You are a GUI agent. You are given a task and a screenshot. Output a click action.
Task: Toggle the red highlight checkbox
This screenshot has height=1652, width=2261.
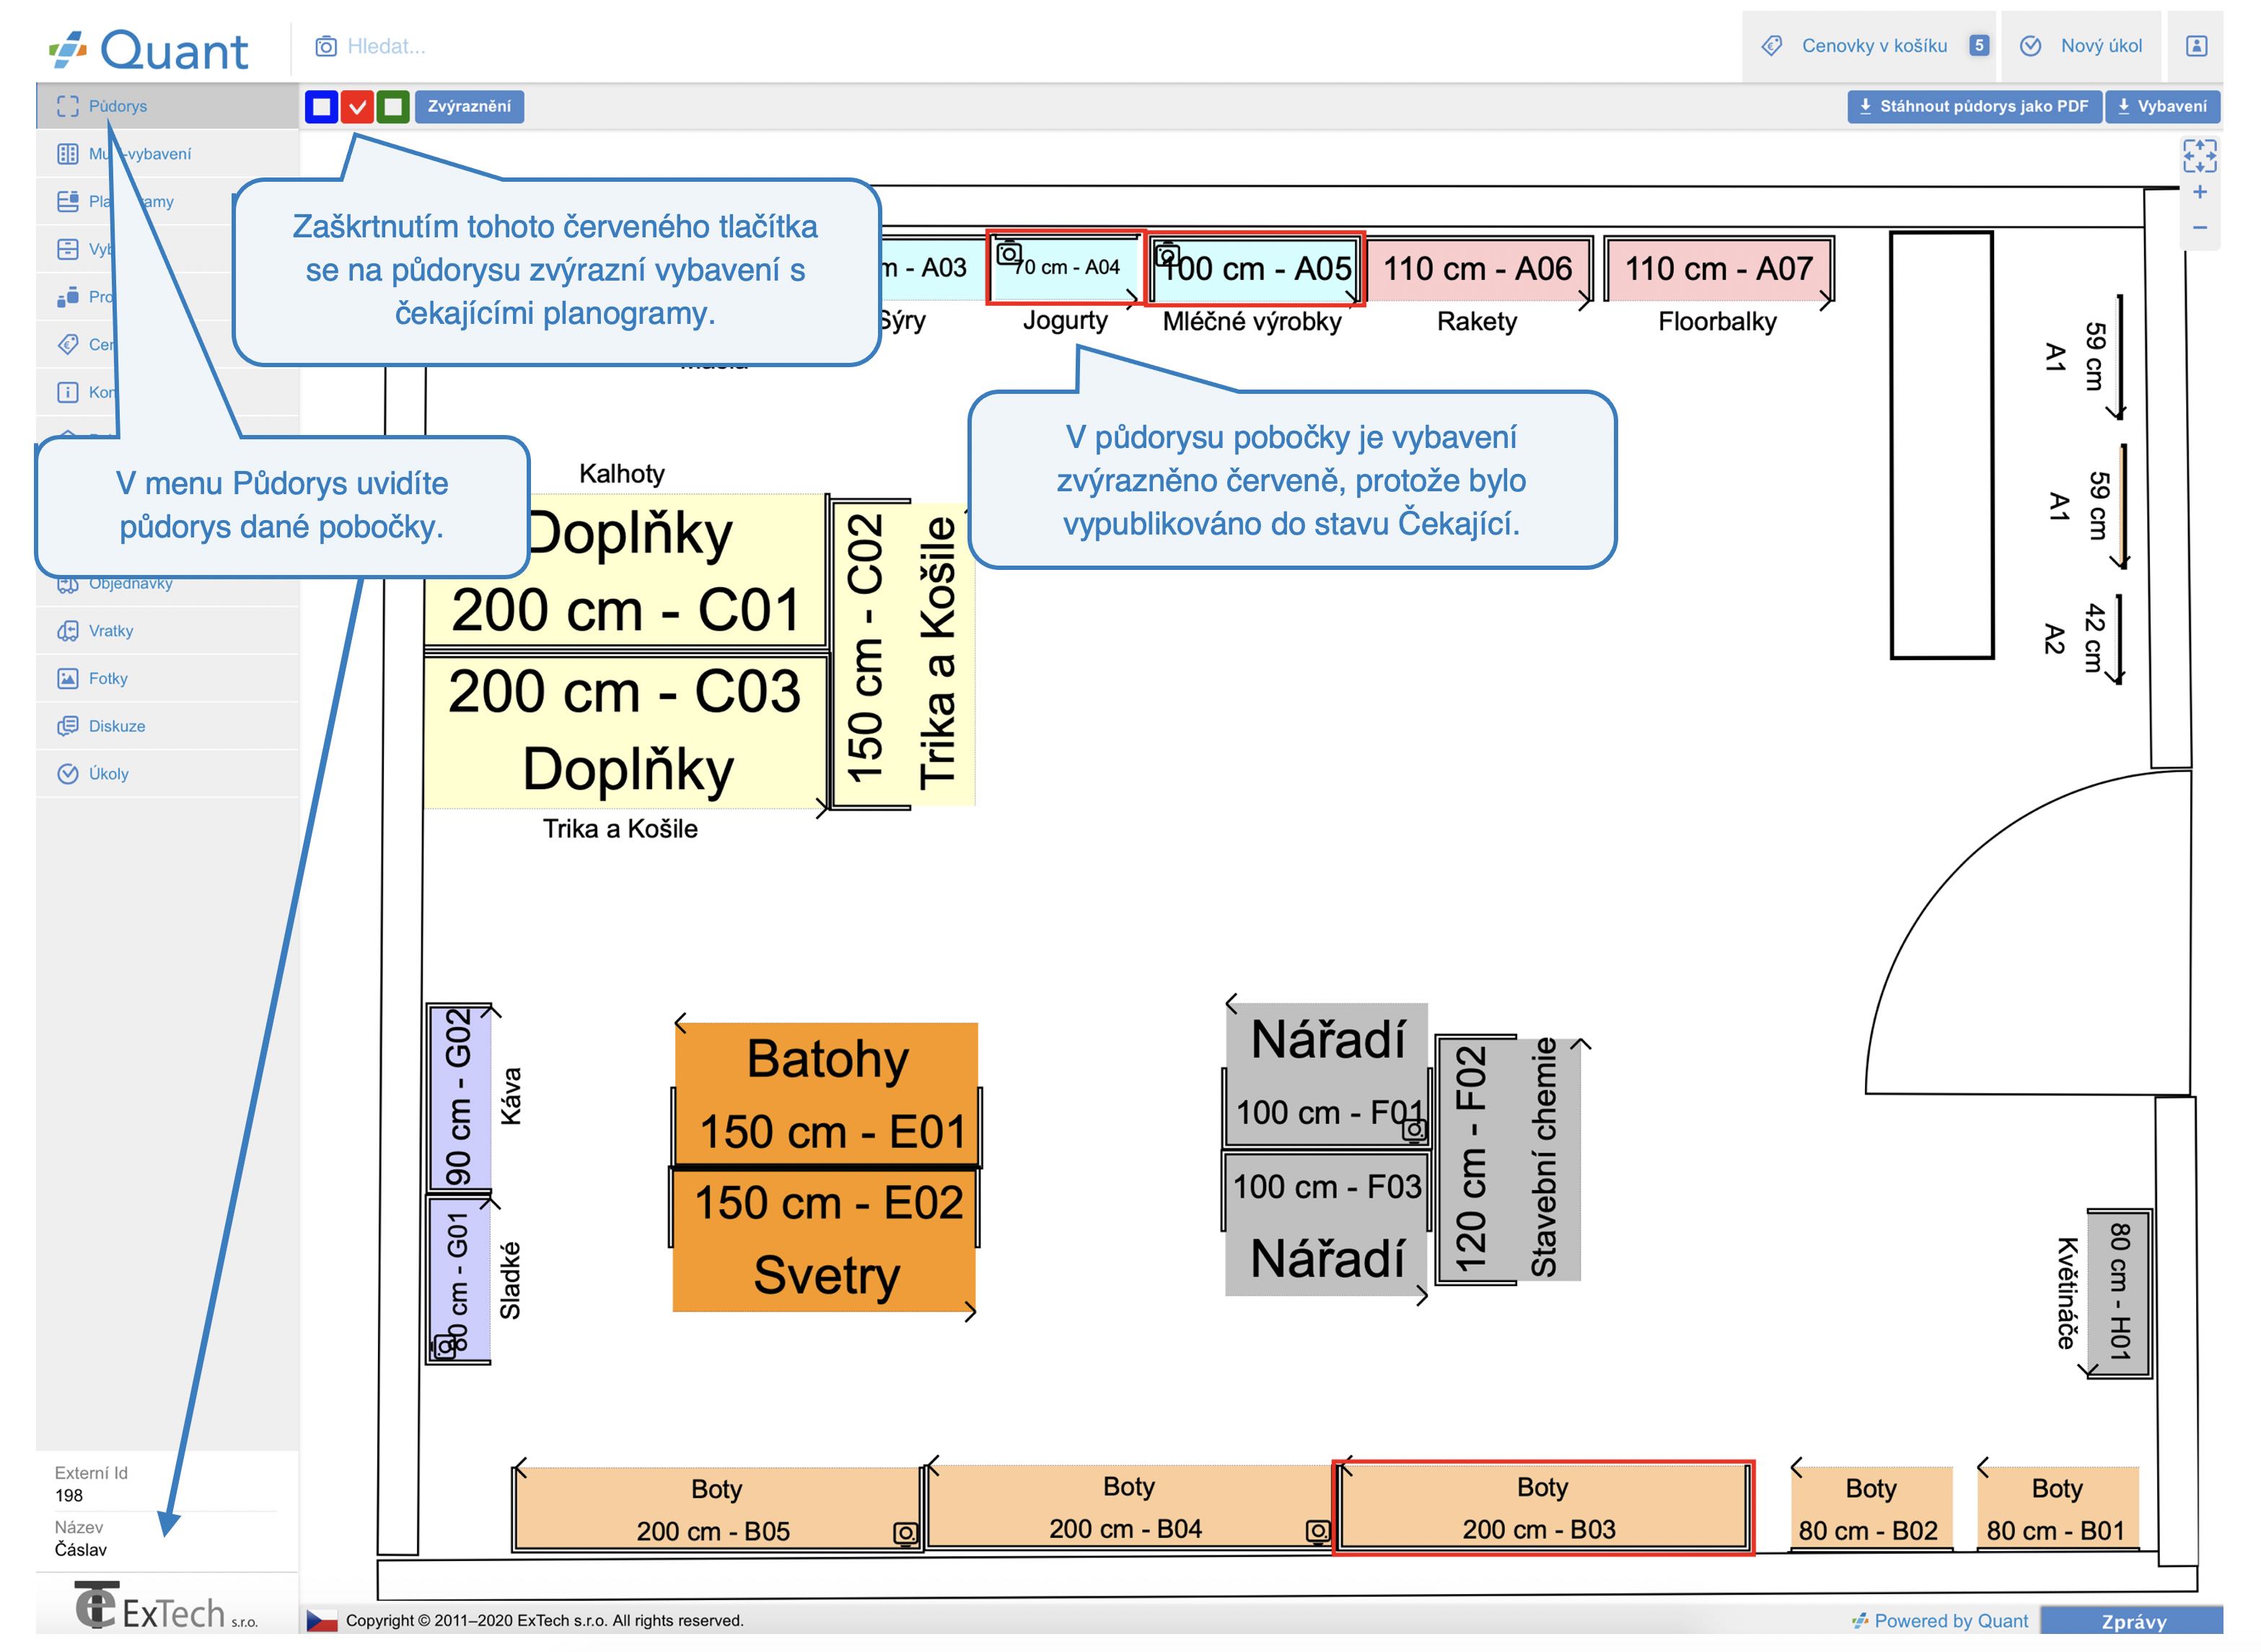[x=357, y=107]
